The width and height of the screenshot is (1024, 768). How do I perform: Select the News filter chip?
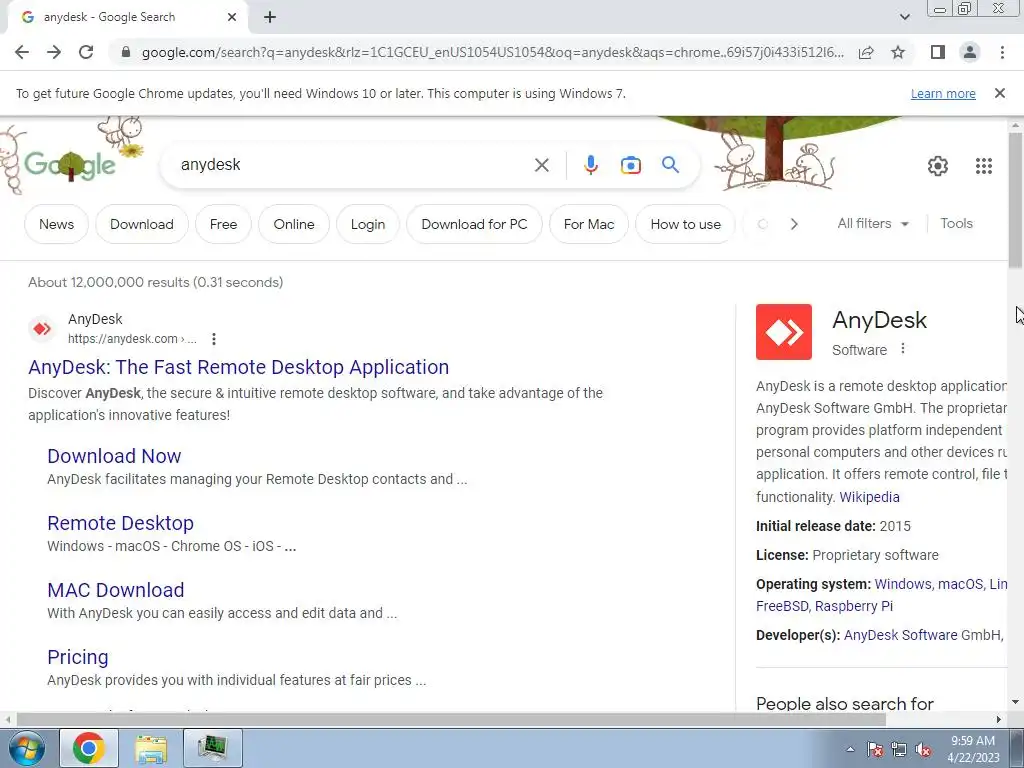coord(56,224)
